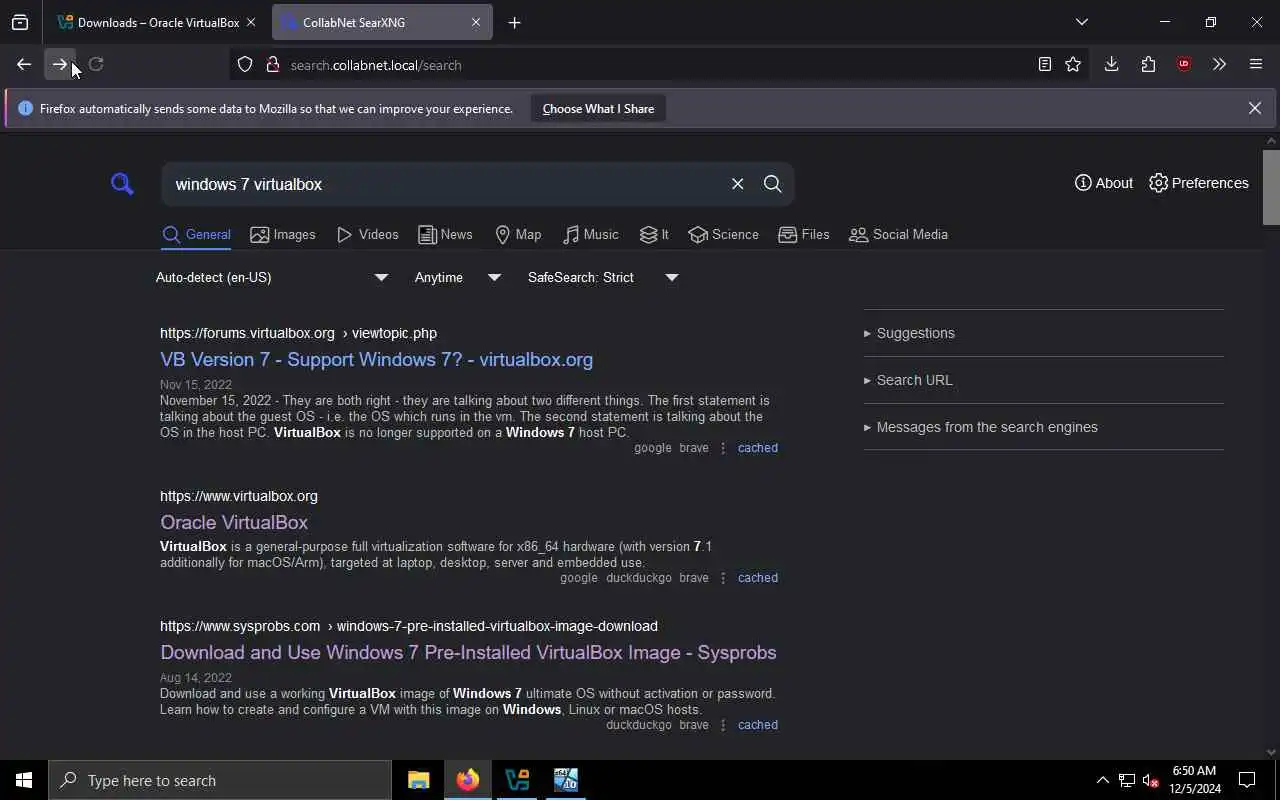
Task: Open the extensions puzzle icon
Action: coord(1148,65)
